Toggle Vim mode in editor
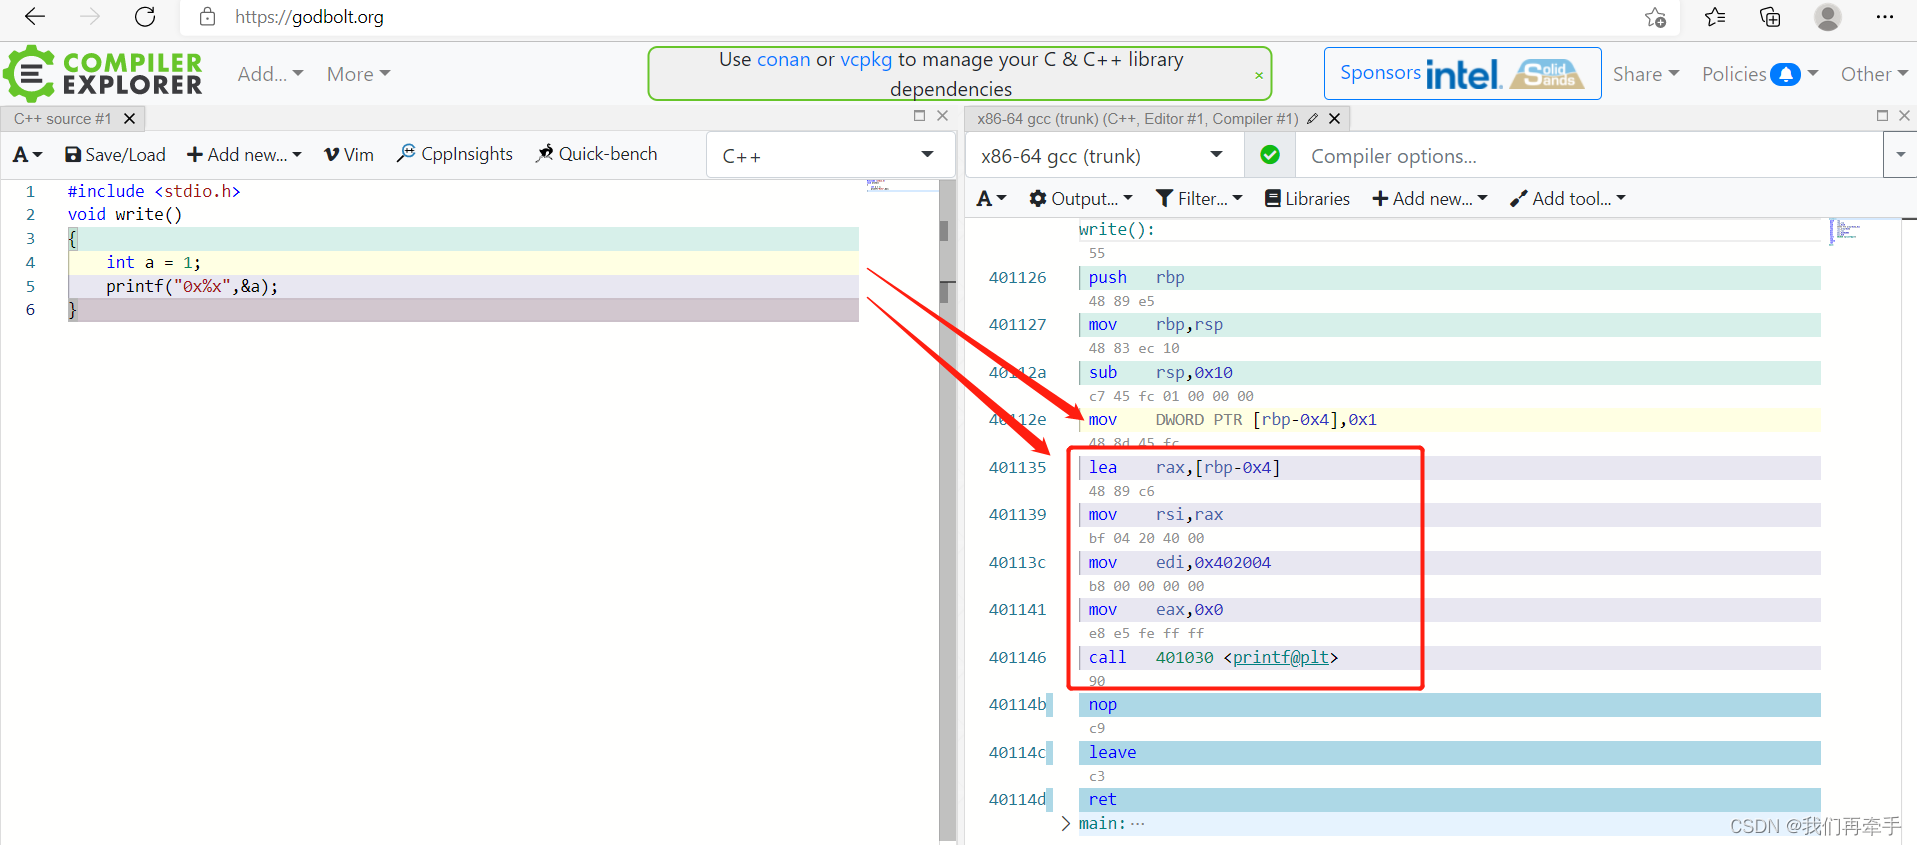The width and height of the screenshot is (1917, 845). [349, 154]
